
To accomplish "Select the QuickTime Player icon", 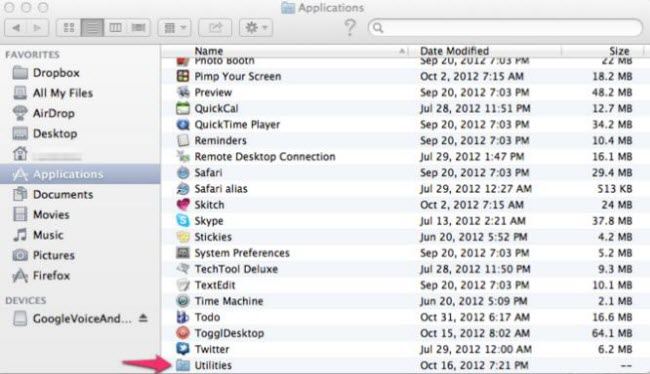I will [183, 124].
